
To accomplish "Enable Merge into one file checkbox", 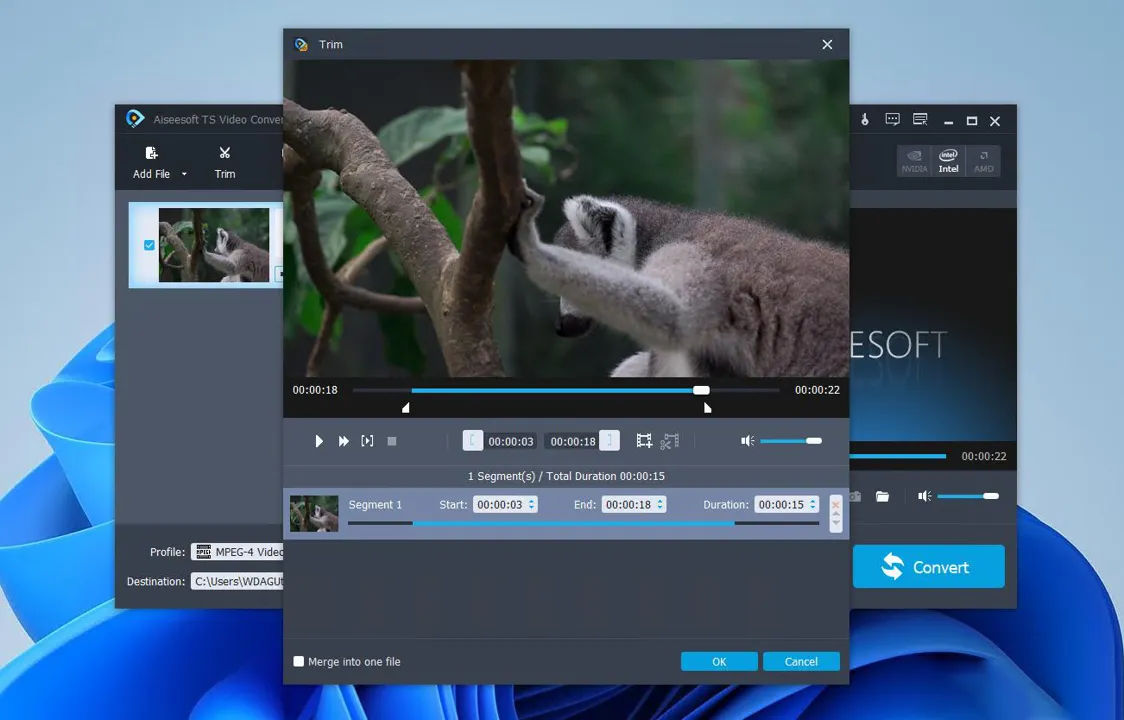I will (299, 661).
